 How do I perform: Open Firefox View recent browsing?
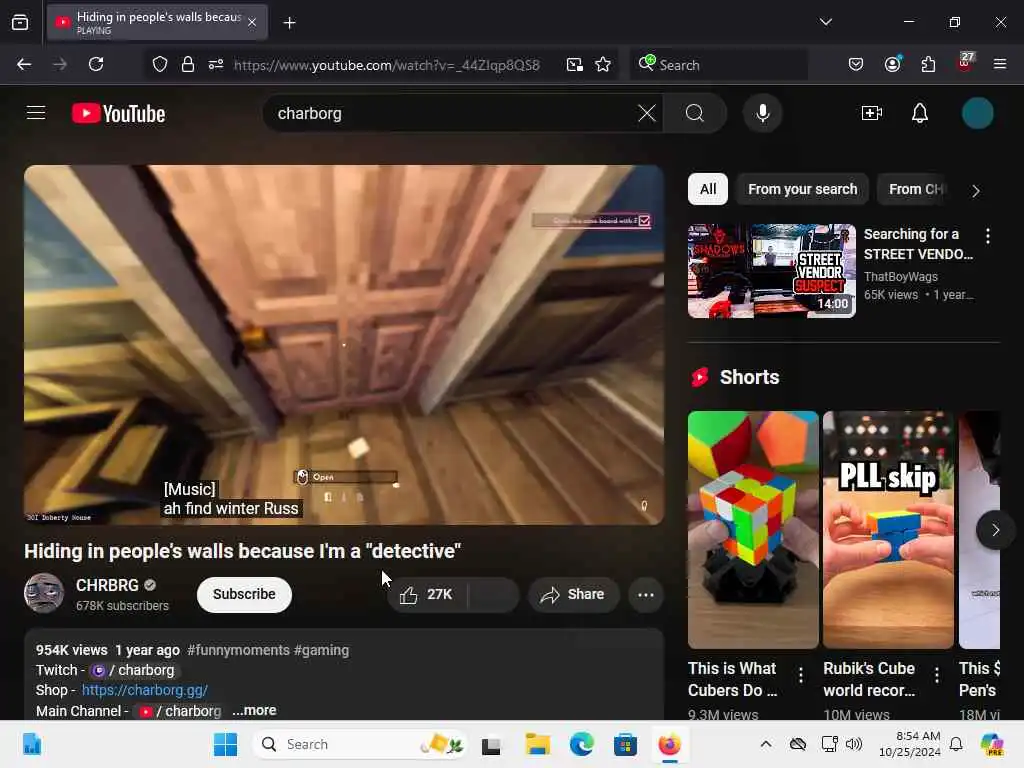click(20, 22)
